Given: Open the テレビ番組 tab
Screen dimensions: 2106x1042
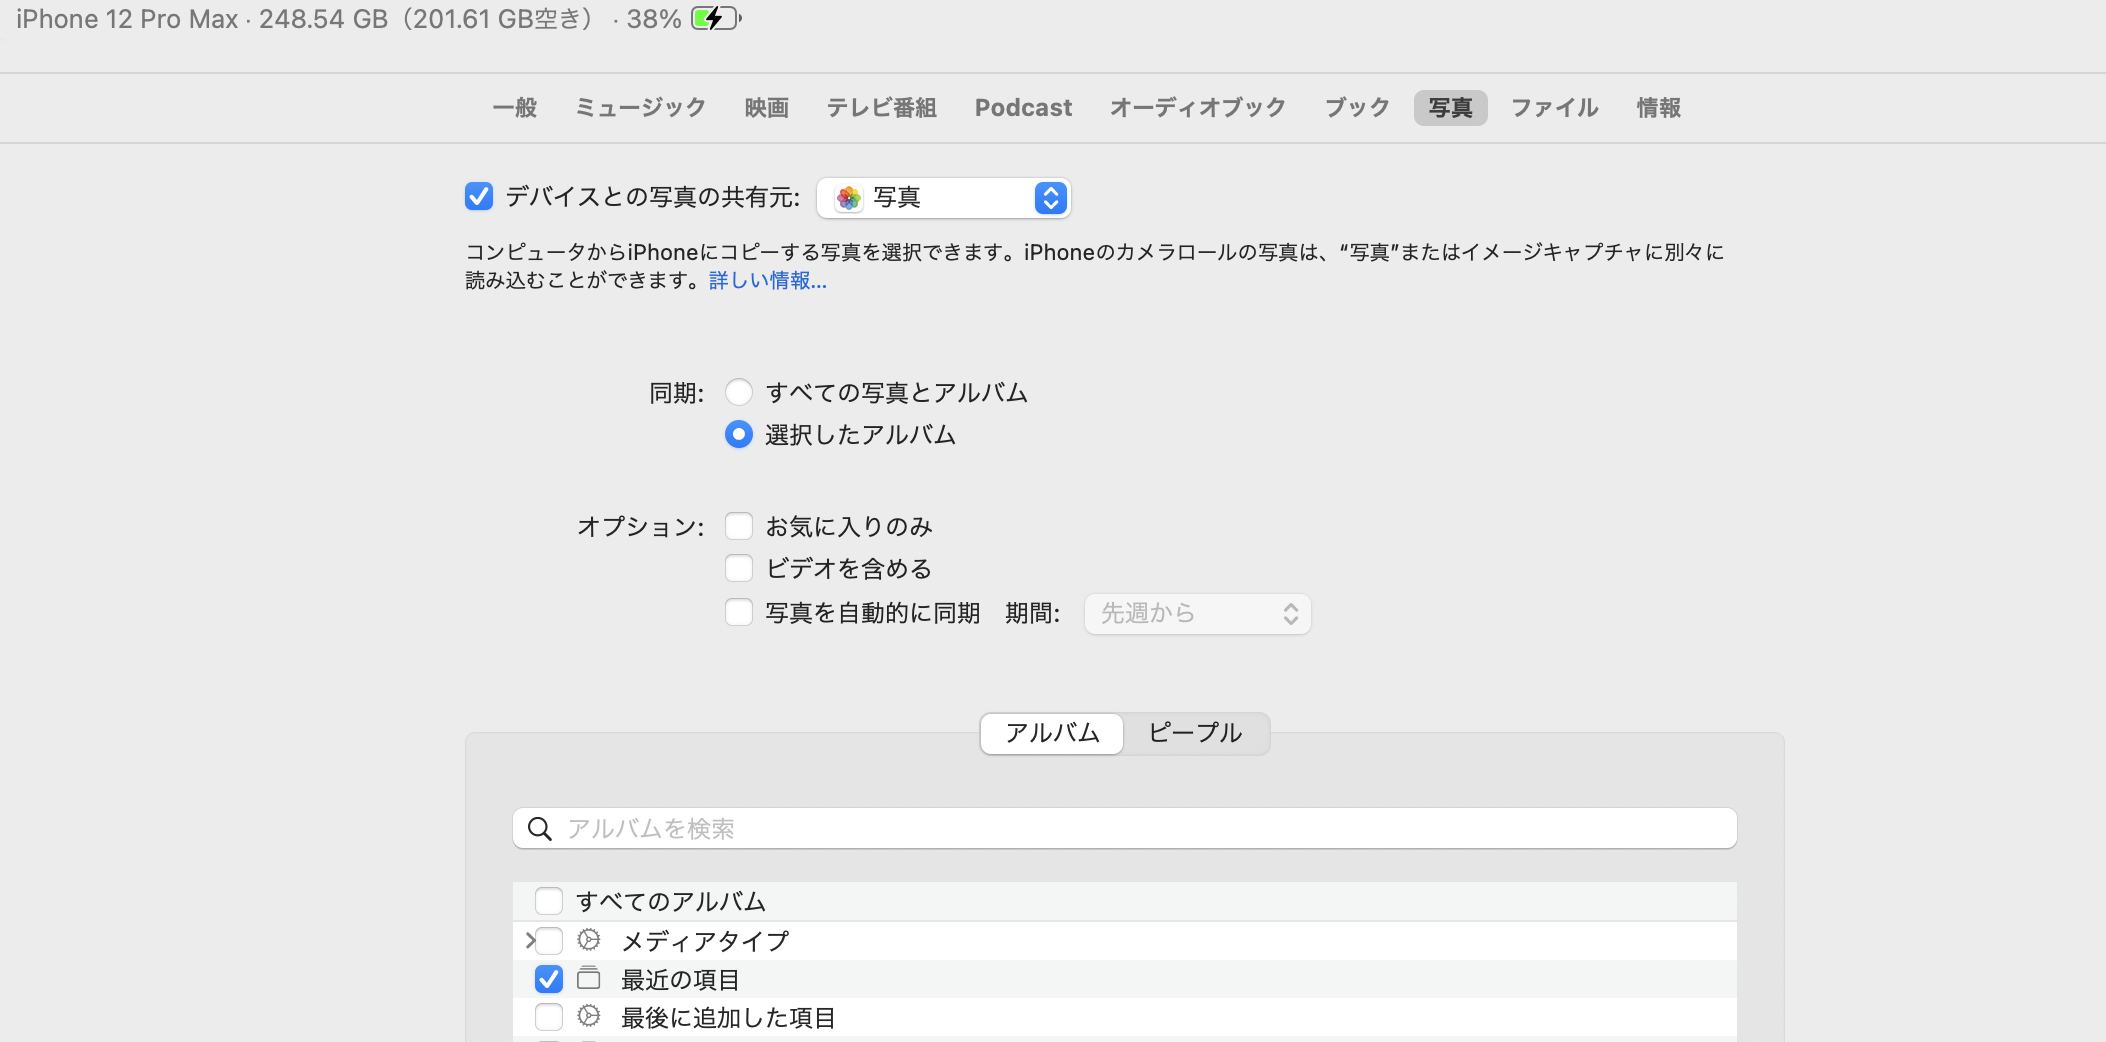Looking at the screenshot, I should (882, 108).
